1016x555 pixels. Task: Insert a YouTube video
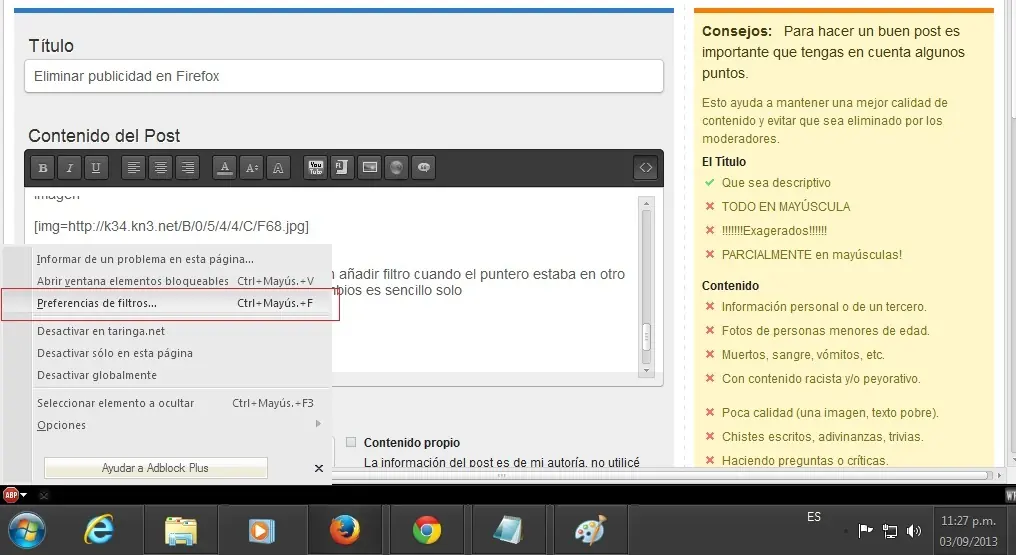coord(316,168)
